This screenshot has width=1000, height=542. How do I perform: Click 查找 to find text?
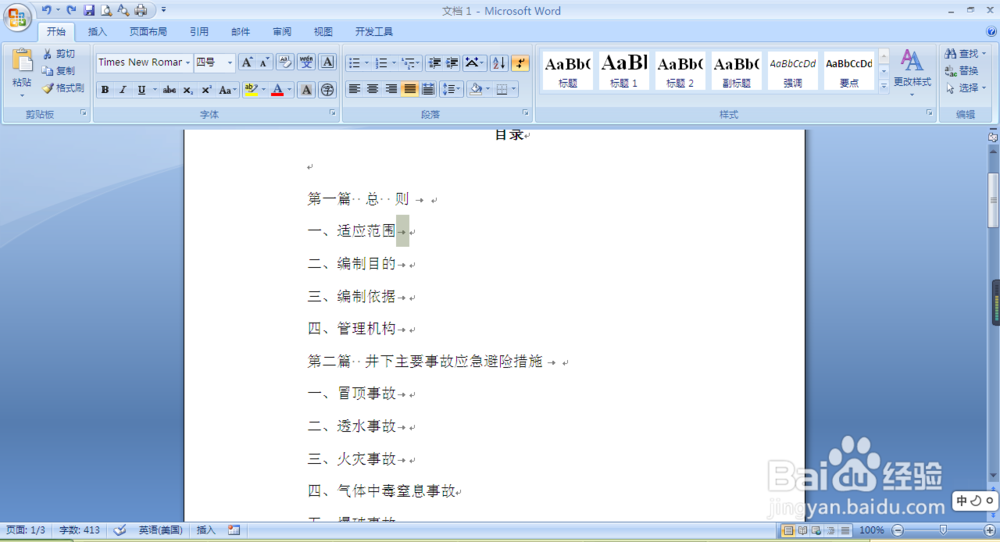[x=964, y=54]
